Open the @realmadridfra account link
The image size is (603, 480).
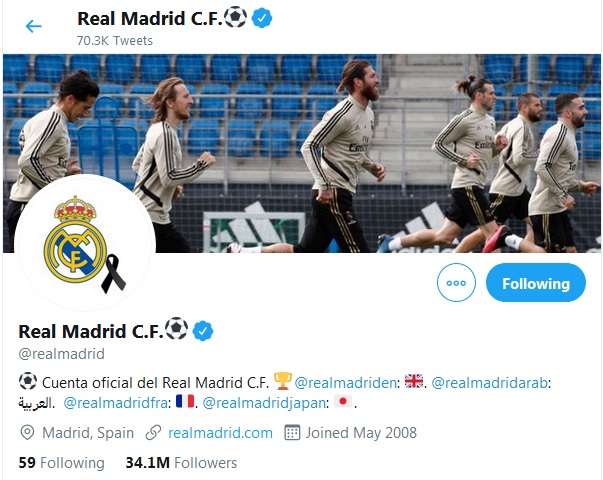point(115,403)
